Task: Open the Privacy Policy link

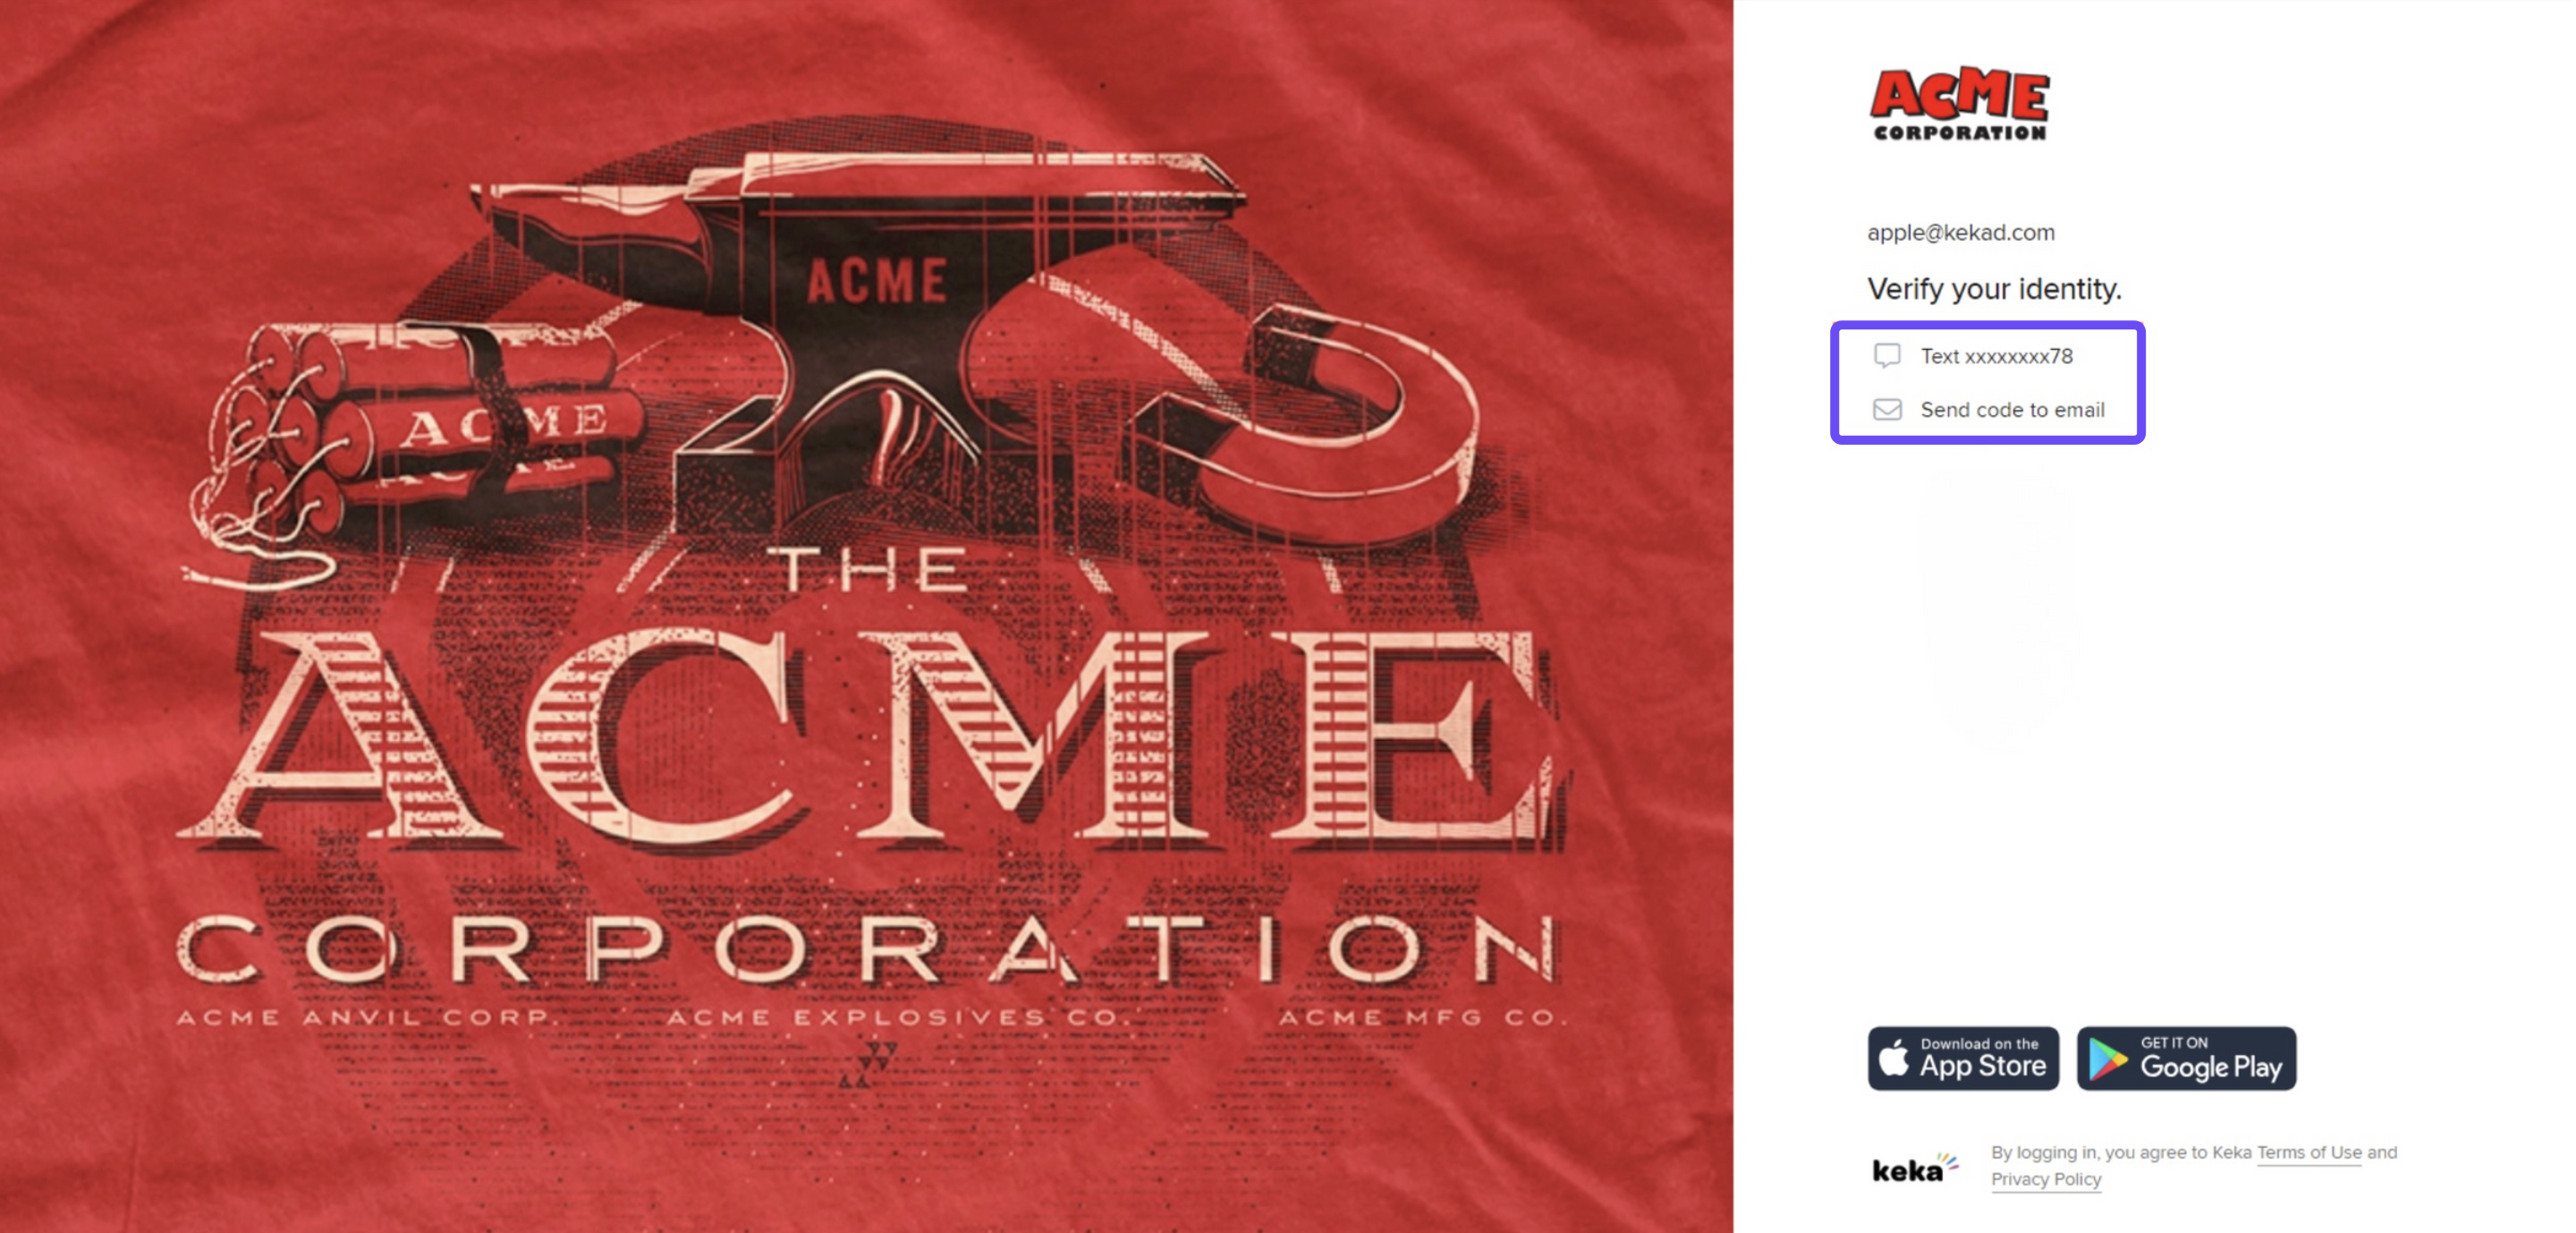Action: coord(2046,1179)
